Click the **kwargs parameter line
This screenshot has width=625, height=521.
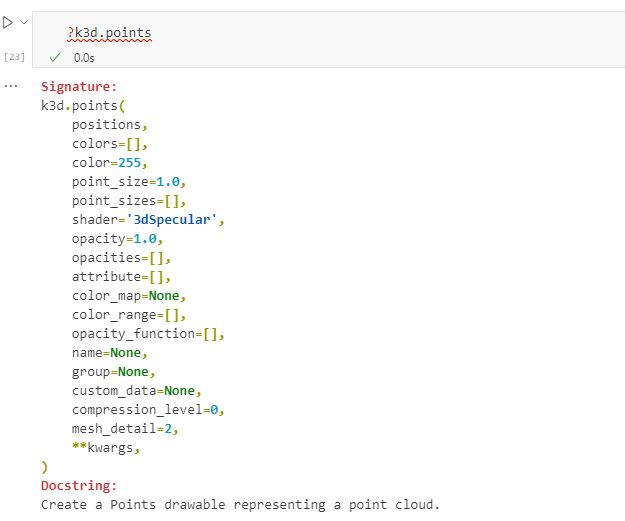tap(106, 448)
